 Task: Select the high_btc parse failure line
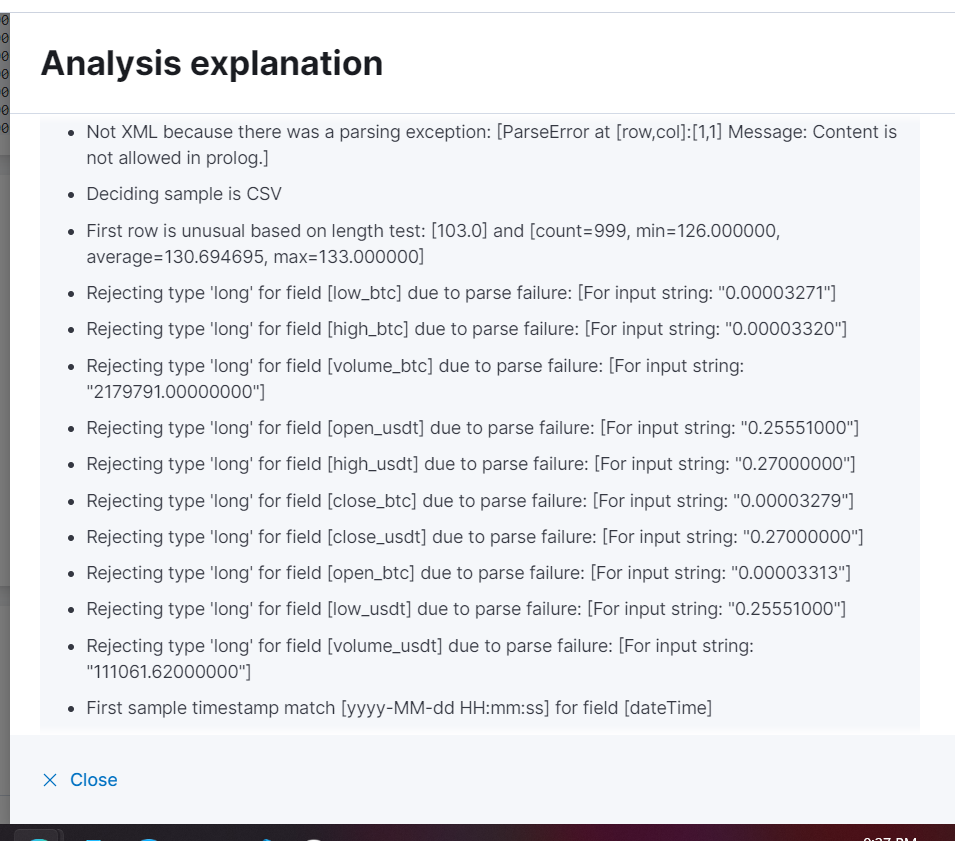pos(466,329)
